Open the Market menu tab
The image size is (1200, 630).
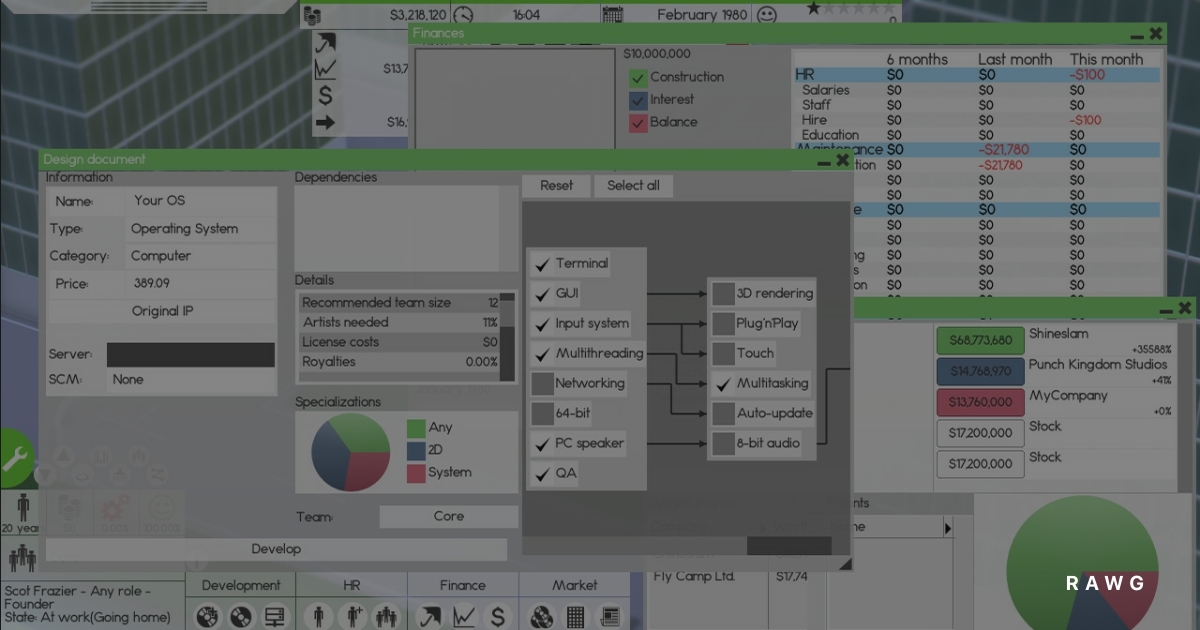(574, 586)
